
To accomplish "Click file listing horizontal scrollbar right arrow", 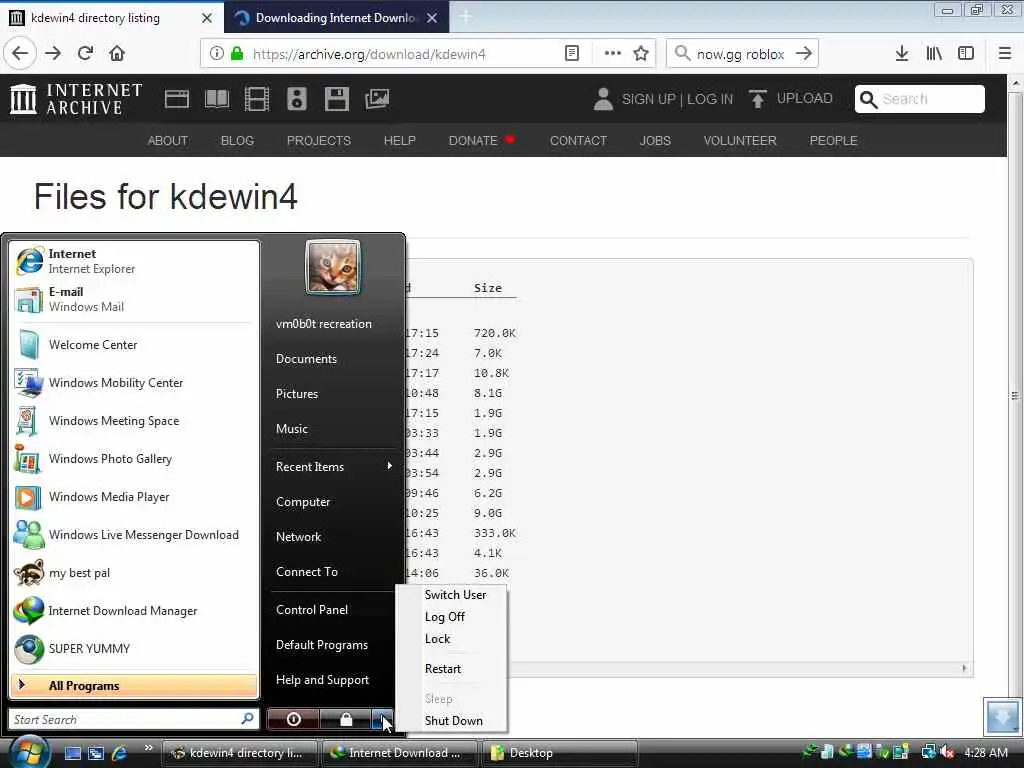I will point(965,668).
